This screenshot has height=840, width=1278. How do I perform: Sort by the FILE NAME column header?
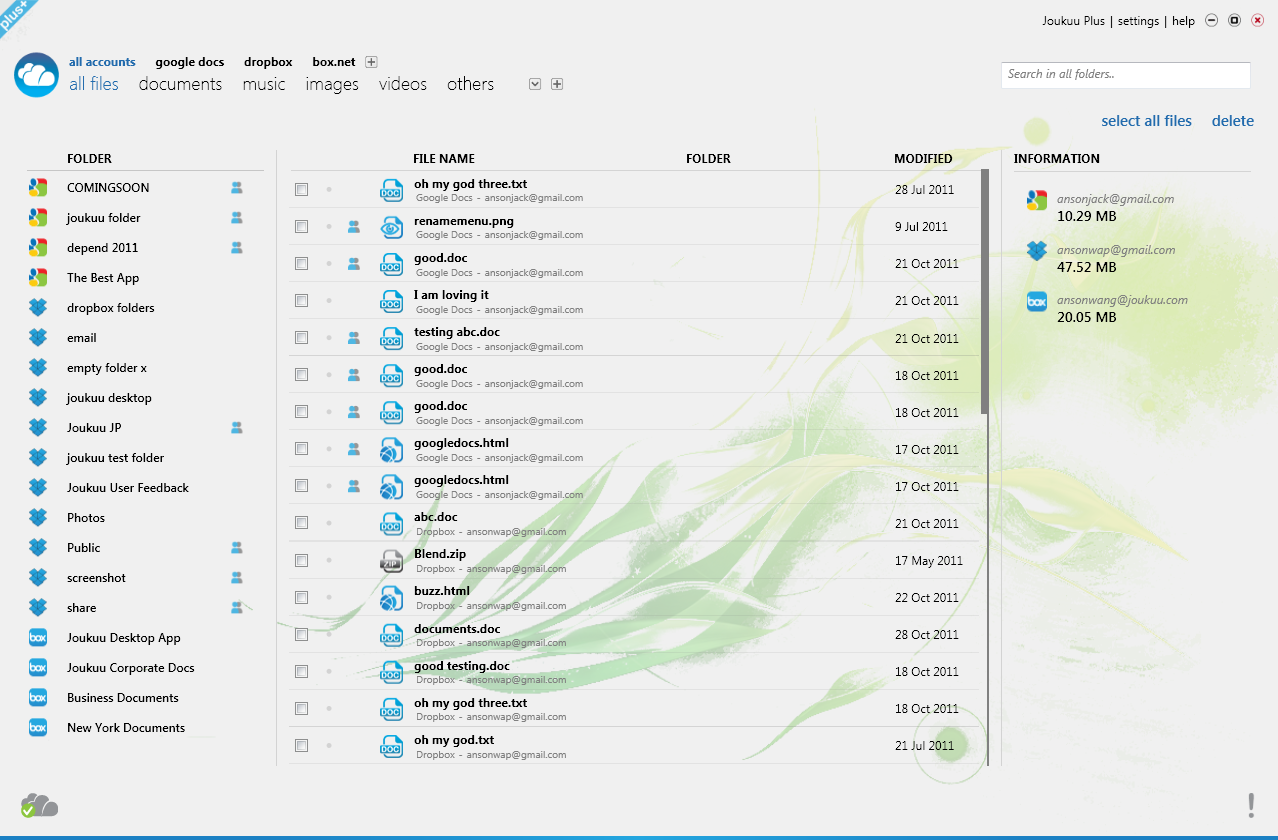(x=444, y=158)
